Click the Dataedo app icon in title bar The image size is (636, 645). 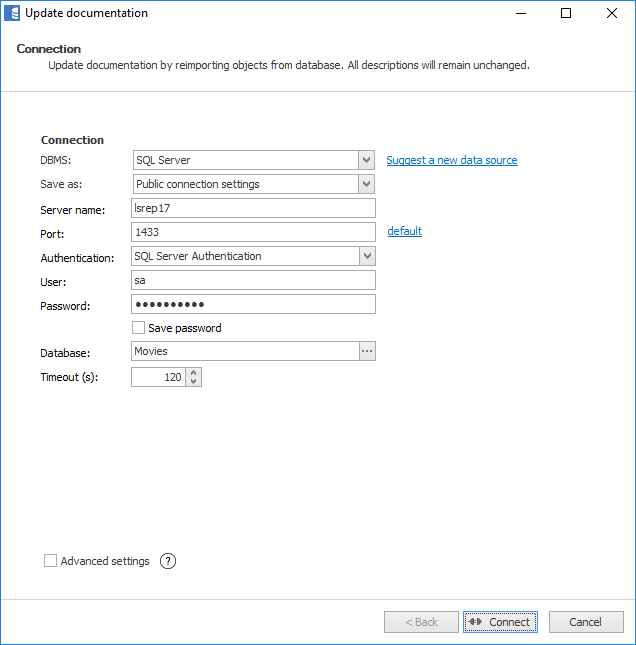12,14
